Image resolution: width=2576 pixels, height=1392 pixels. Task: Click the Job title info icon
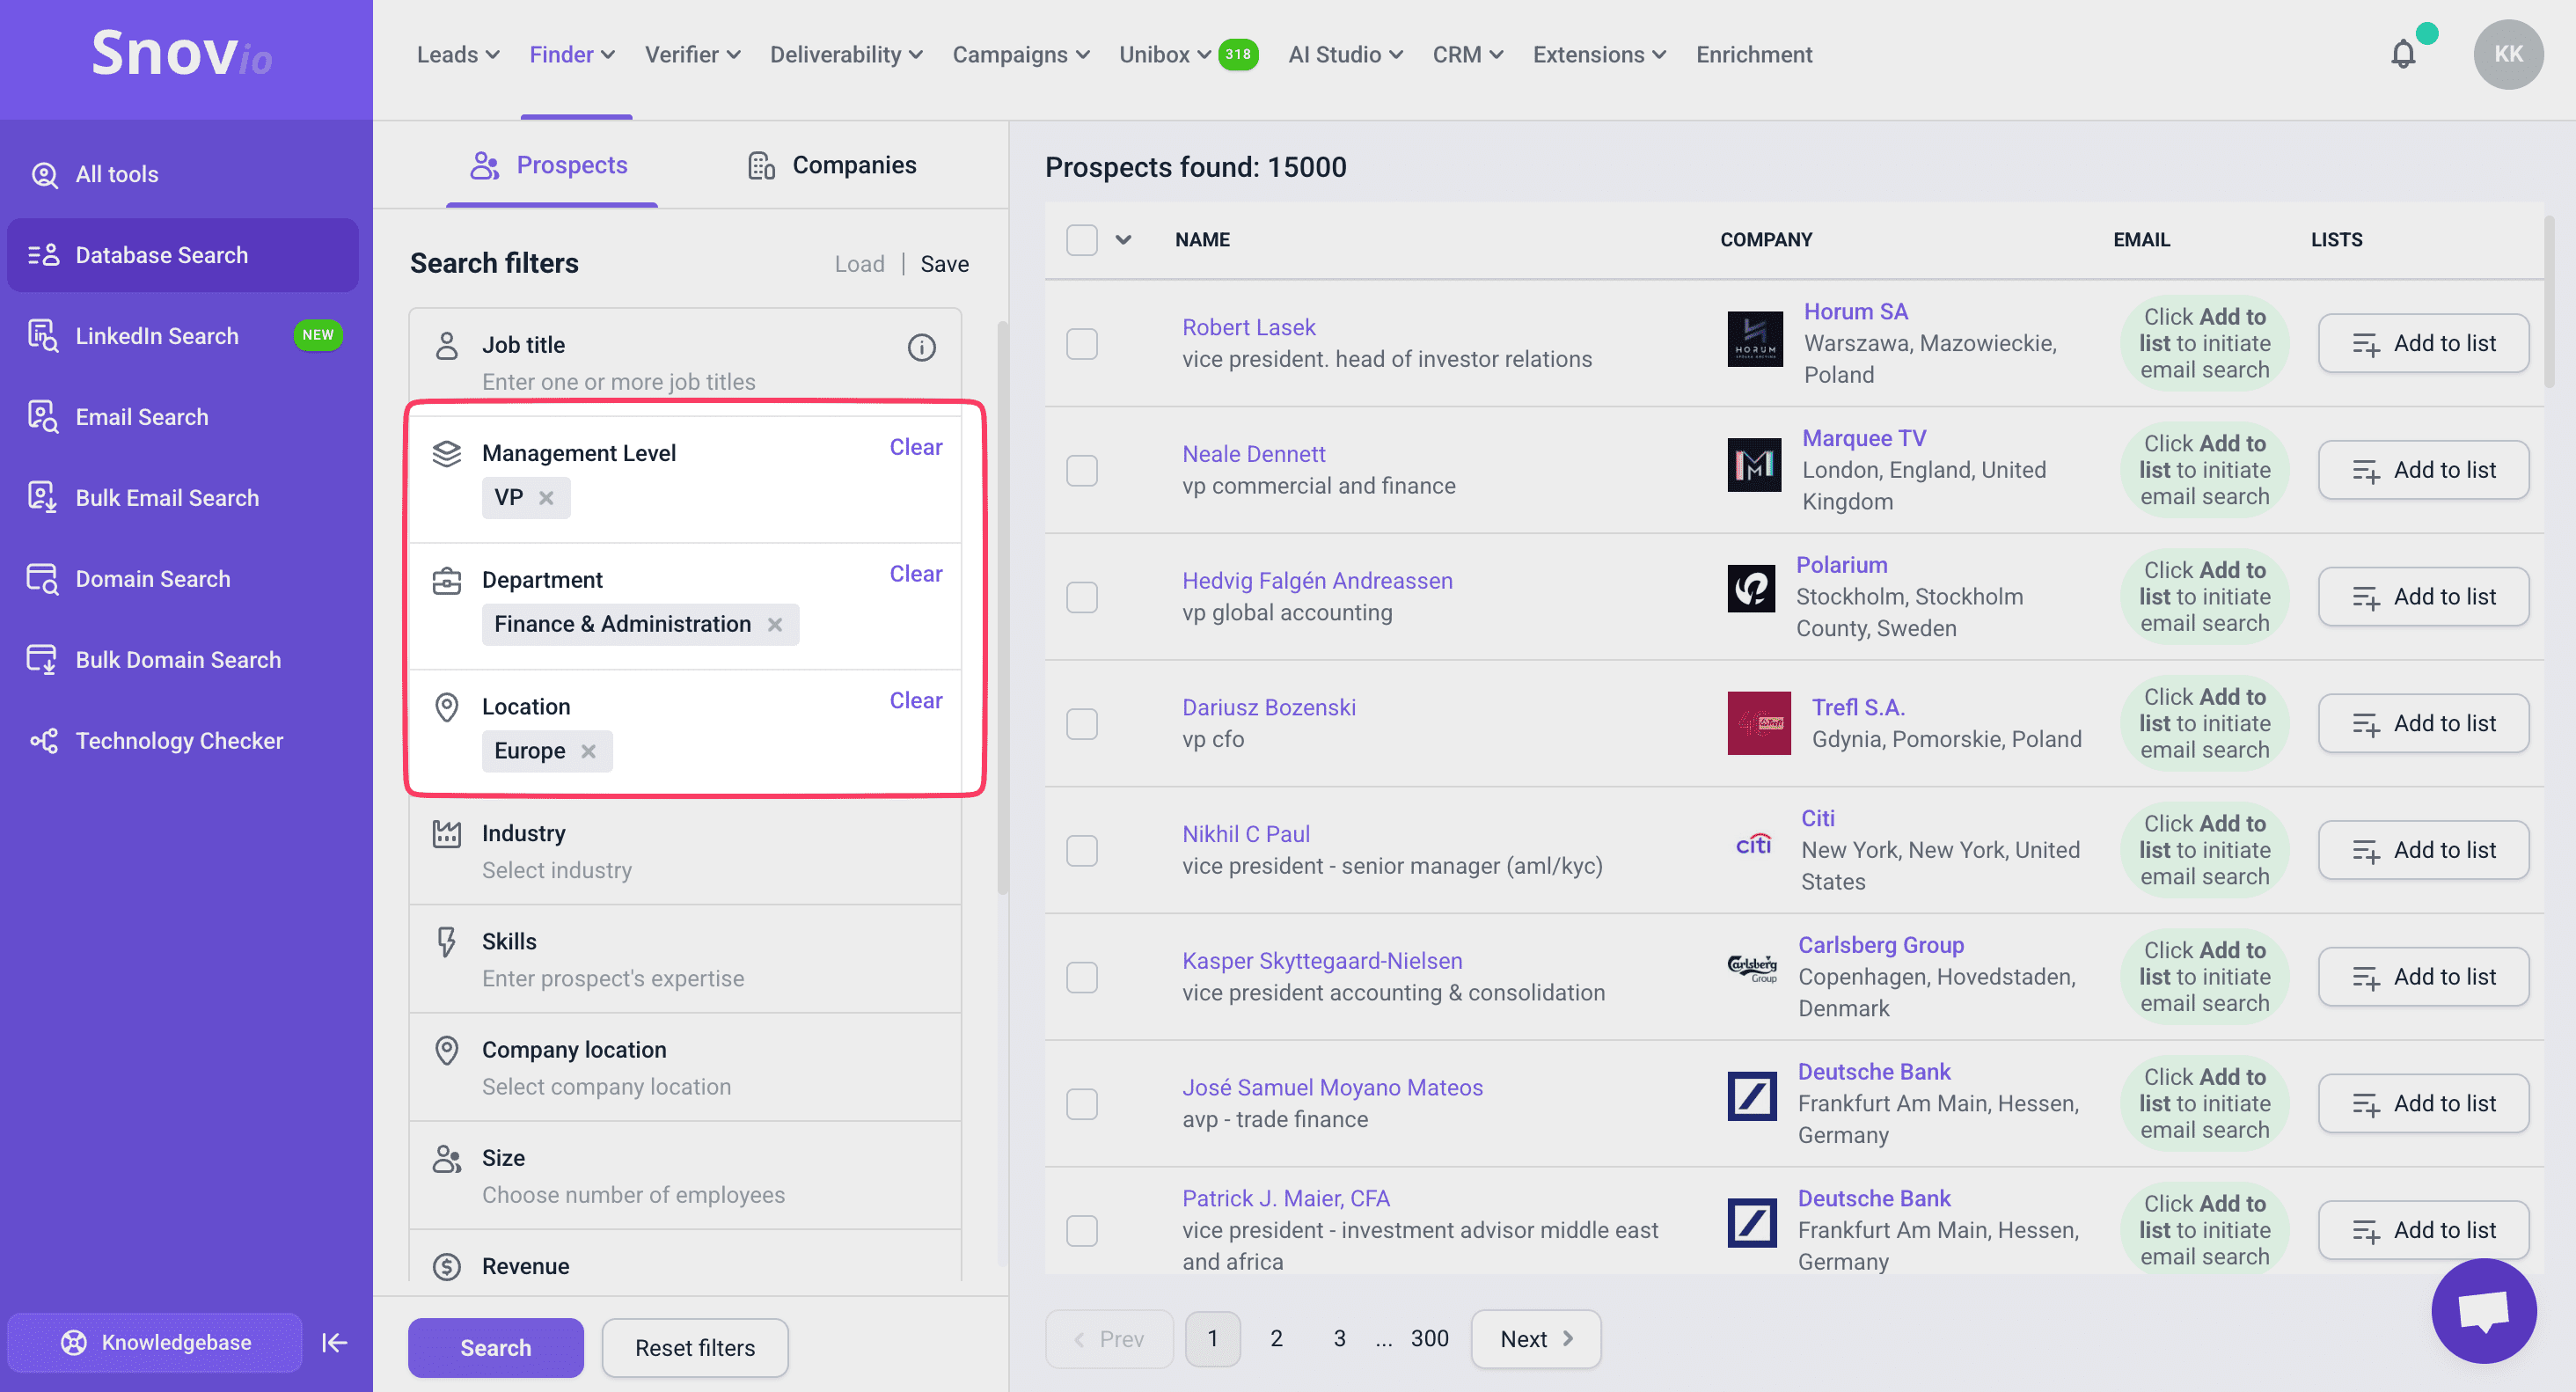pyautogui.click(x=921, y=347)
